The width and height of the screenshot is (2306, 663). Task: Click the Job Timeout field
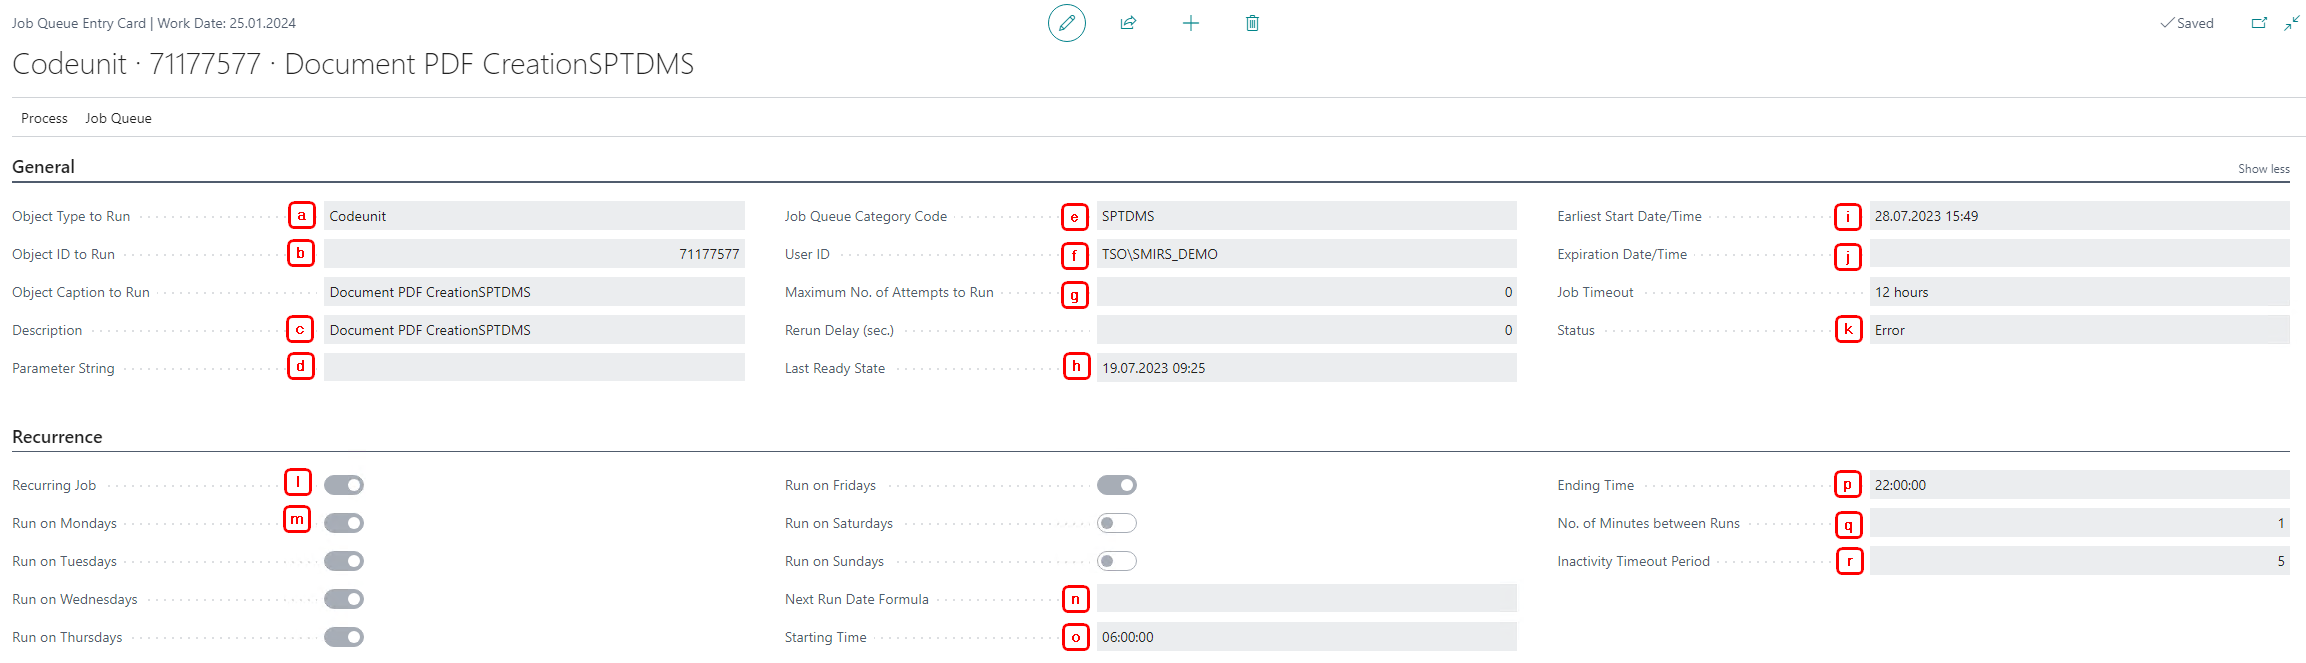pos(2080,292)
